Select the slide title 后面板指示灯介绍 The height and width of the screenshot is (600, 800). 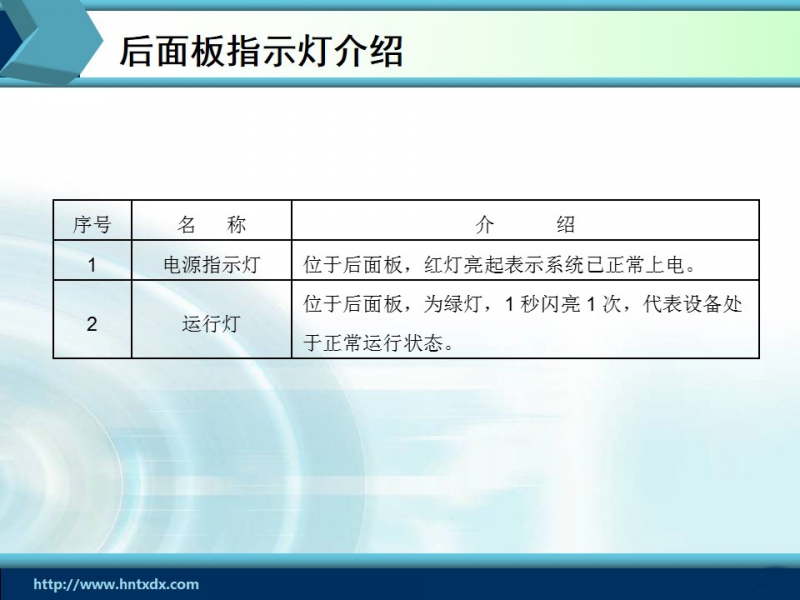pos(261,51)
